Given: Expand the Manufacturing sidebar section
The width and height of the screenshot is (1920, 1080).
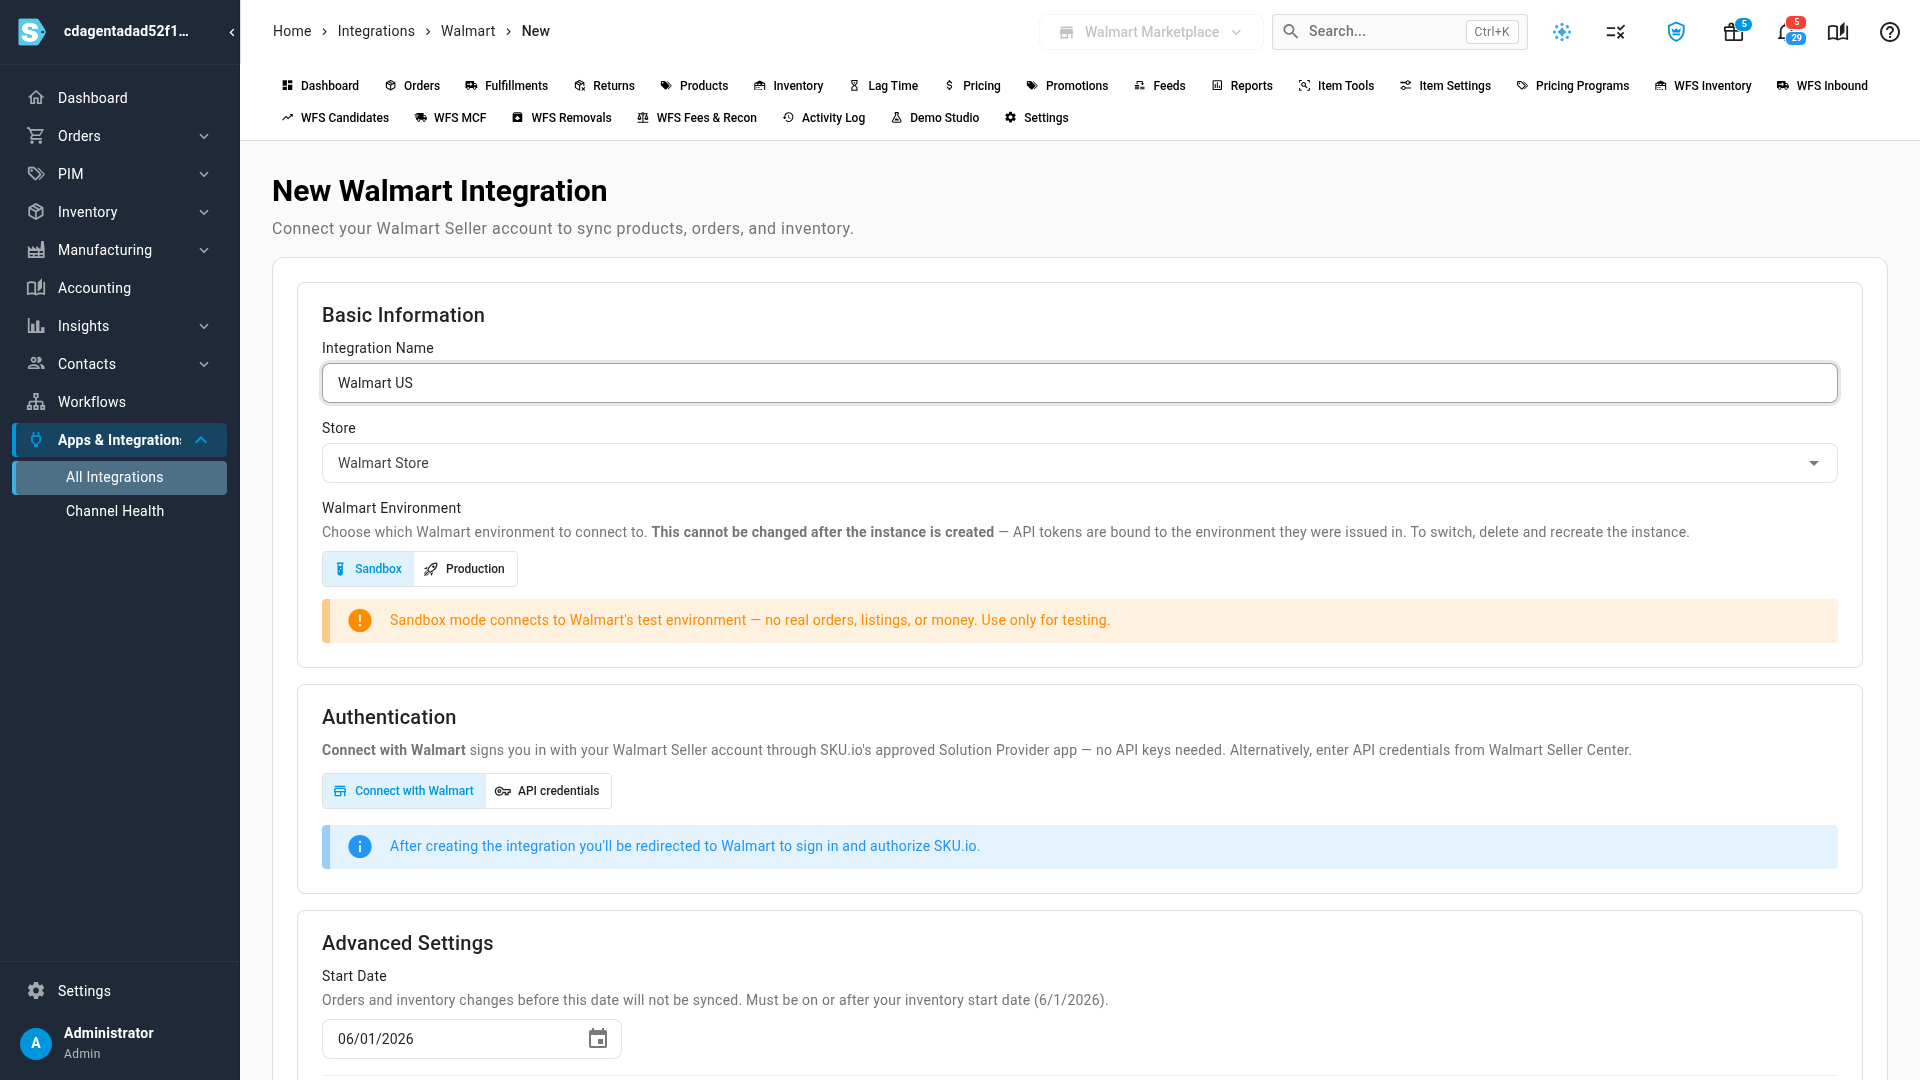Looking at the screenshot, I should [x=120, y=250].
